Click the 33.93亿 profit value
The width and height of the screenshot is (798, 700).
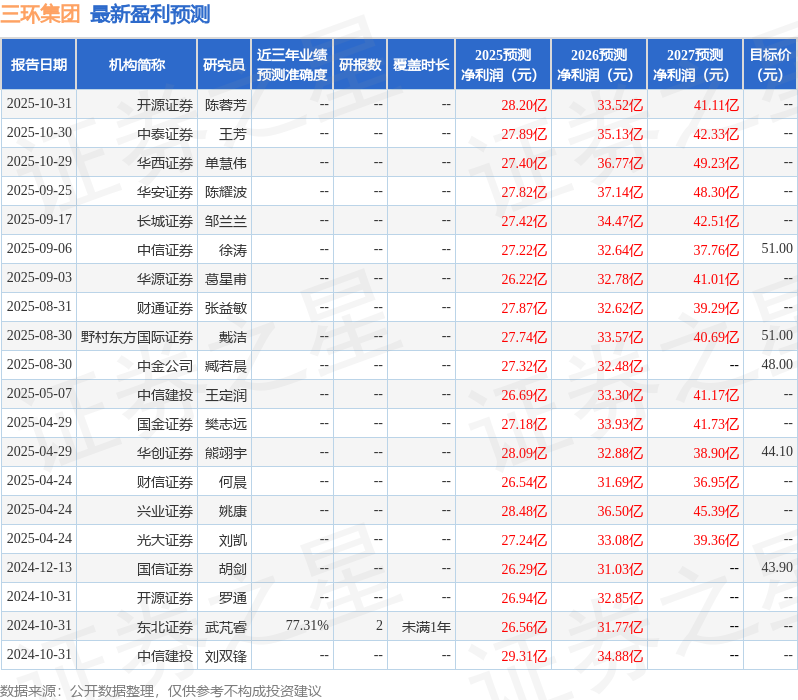coord(620,425)
